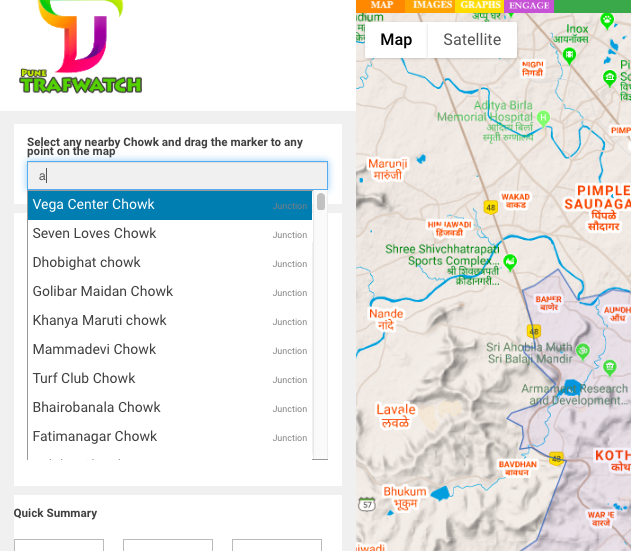Open the IMAGES tab
Viewport: 631px width, 551px height.
pyautogui.click(x=432, y=5)
